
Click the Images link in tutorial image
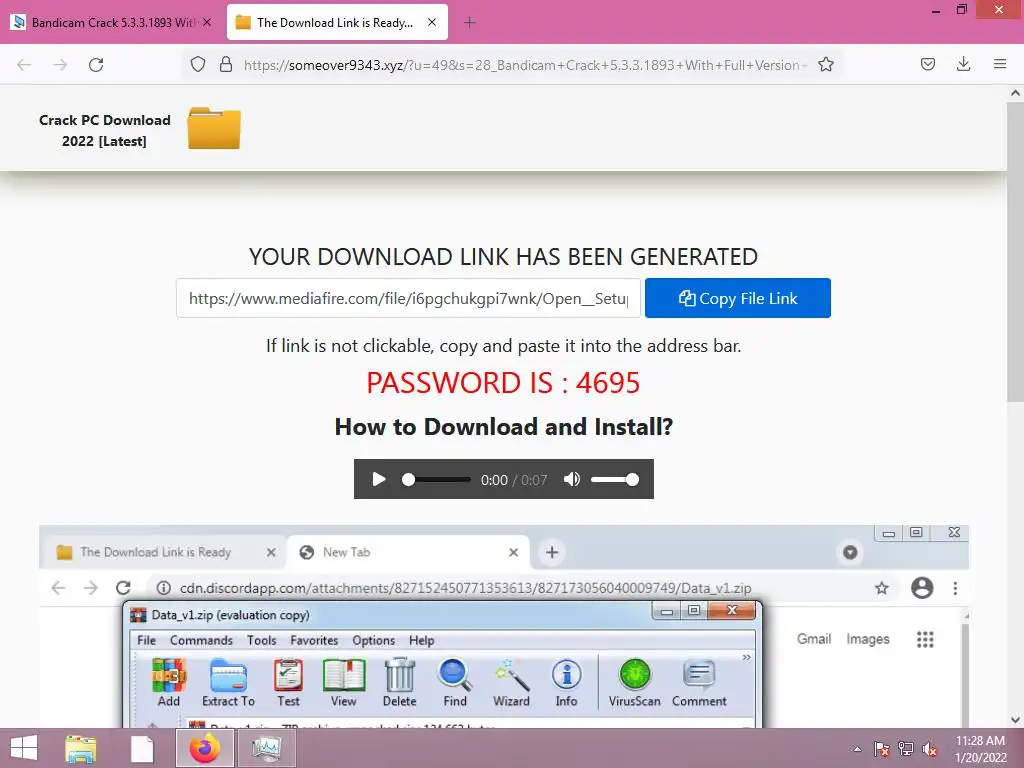click(868, 639)
